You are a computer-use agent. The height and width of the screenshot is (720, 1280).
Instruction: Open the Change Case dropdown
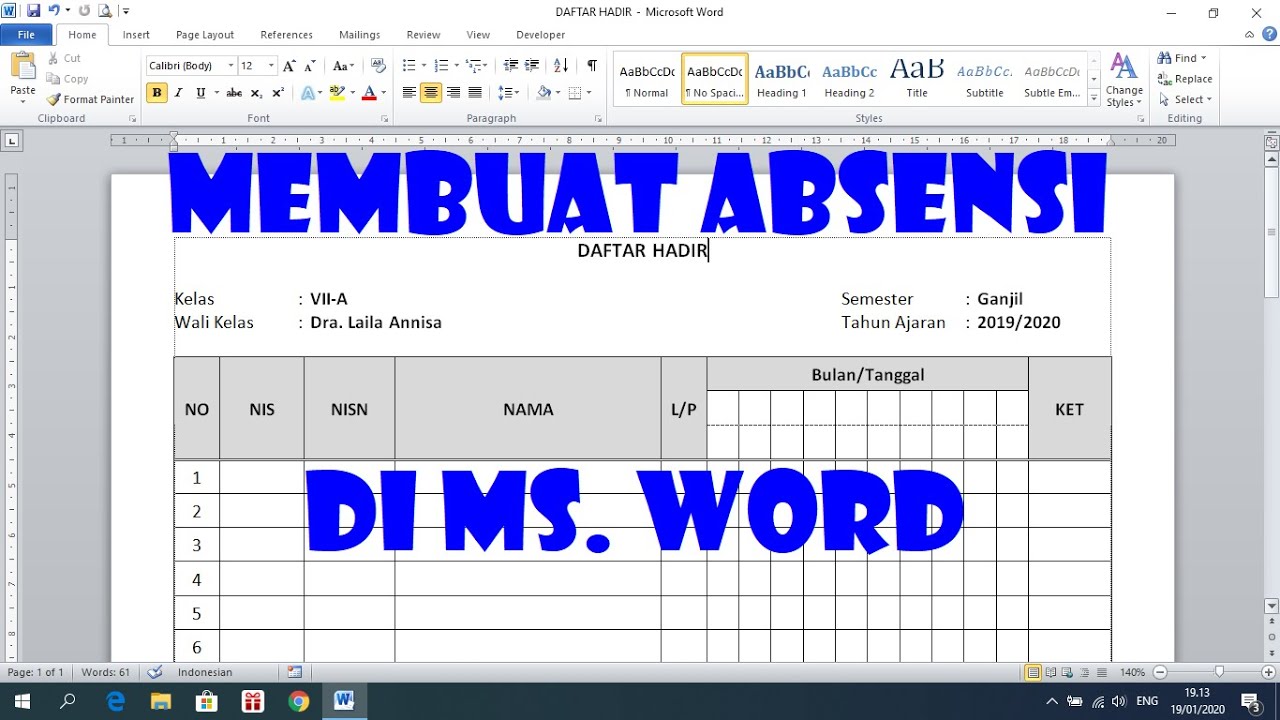[343, 66]
